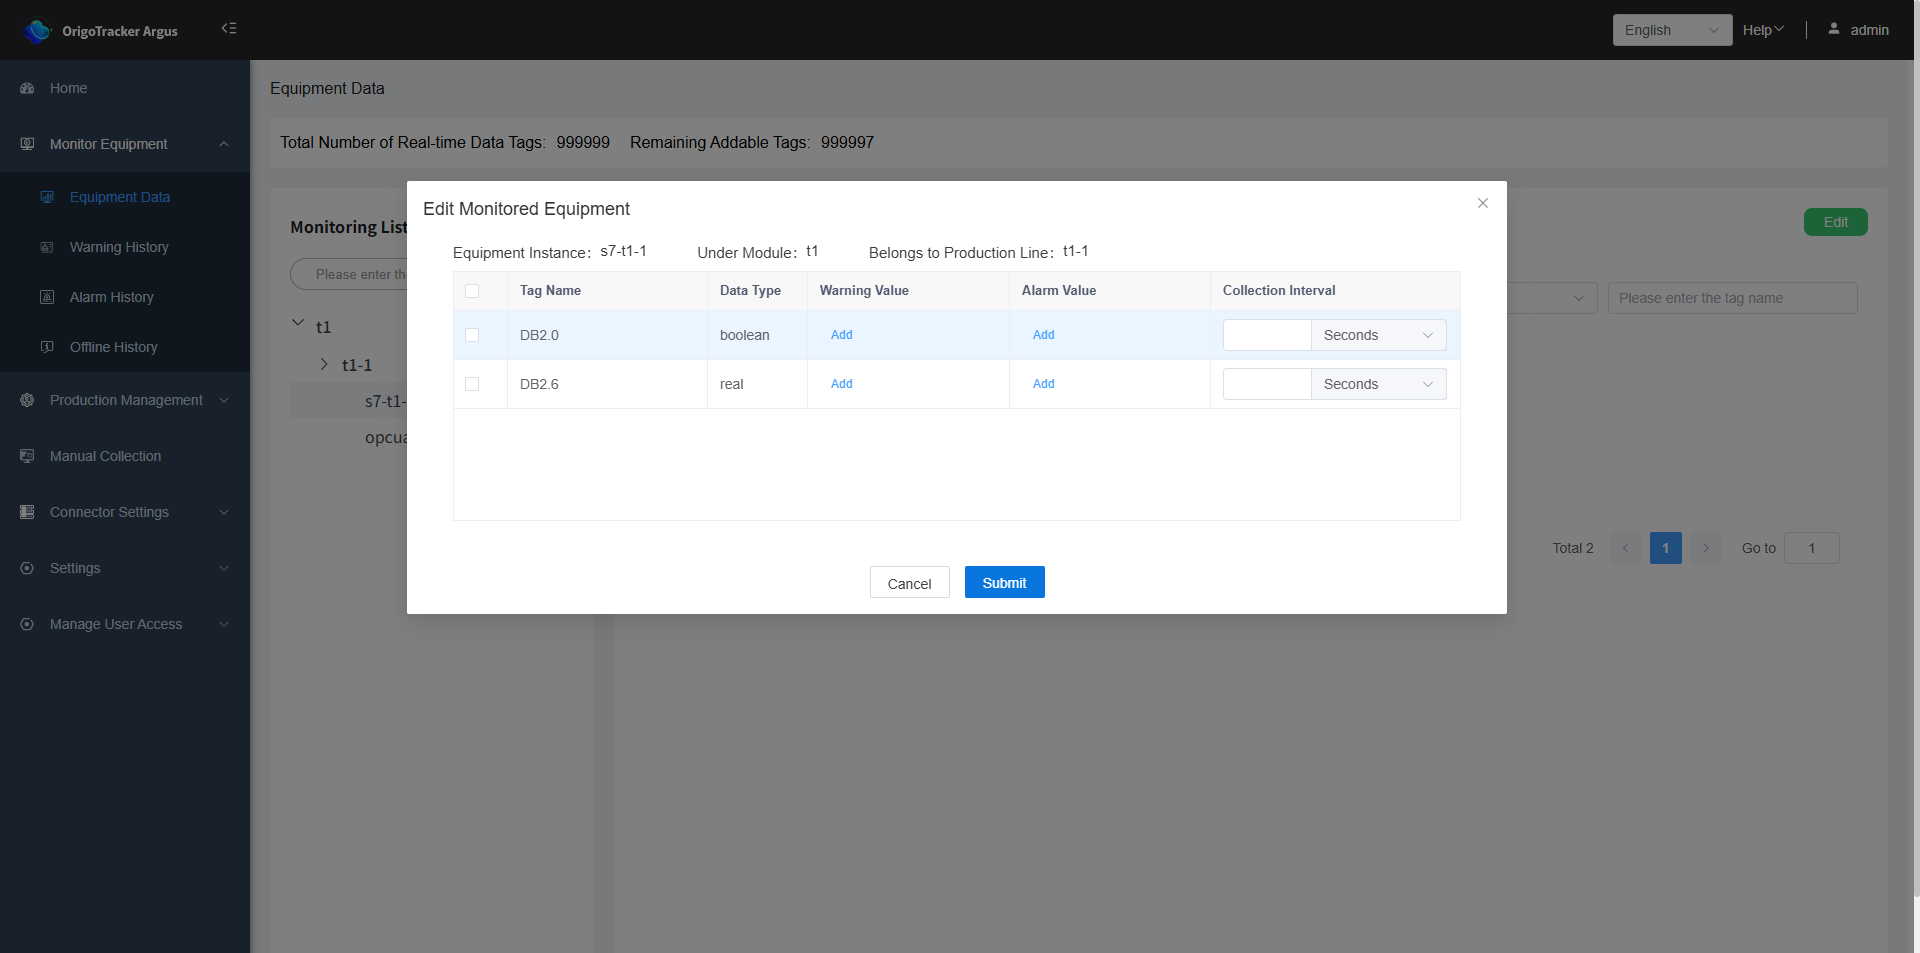The image size is (1920, 953).
Task: Submit the monitored equipment changes
Action: tap(1004, 582)
